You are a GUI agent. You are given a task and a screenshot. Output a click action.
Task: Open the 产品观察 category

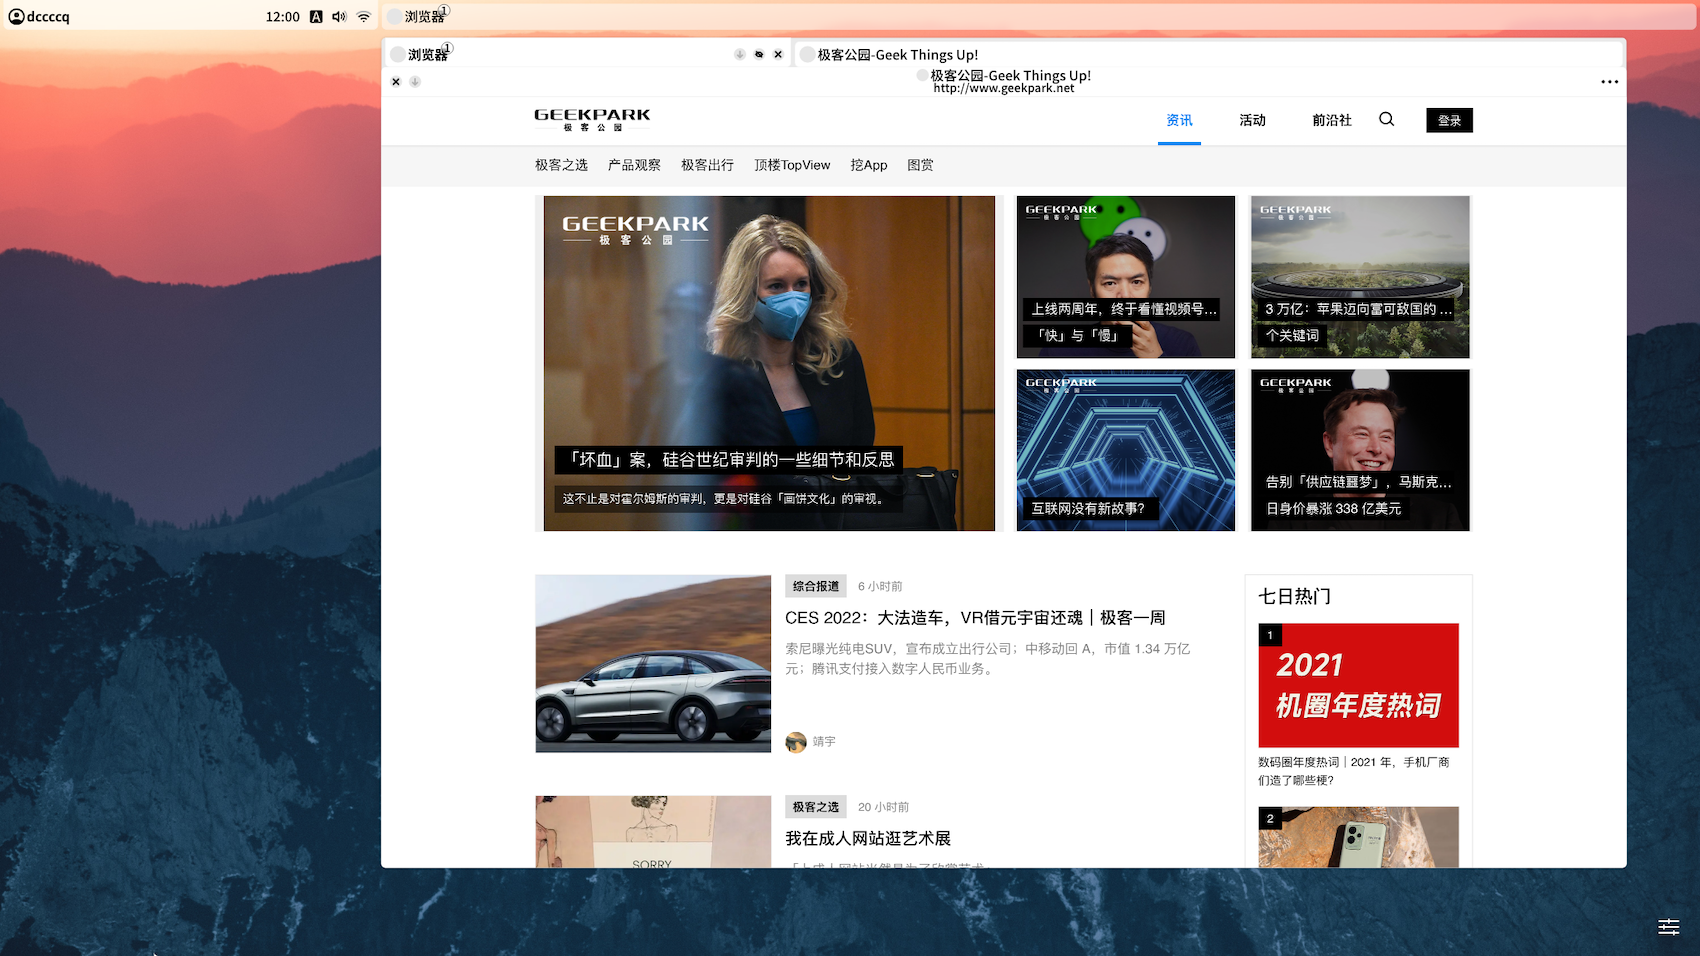[634, 165]
